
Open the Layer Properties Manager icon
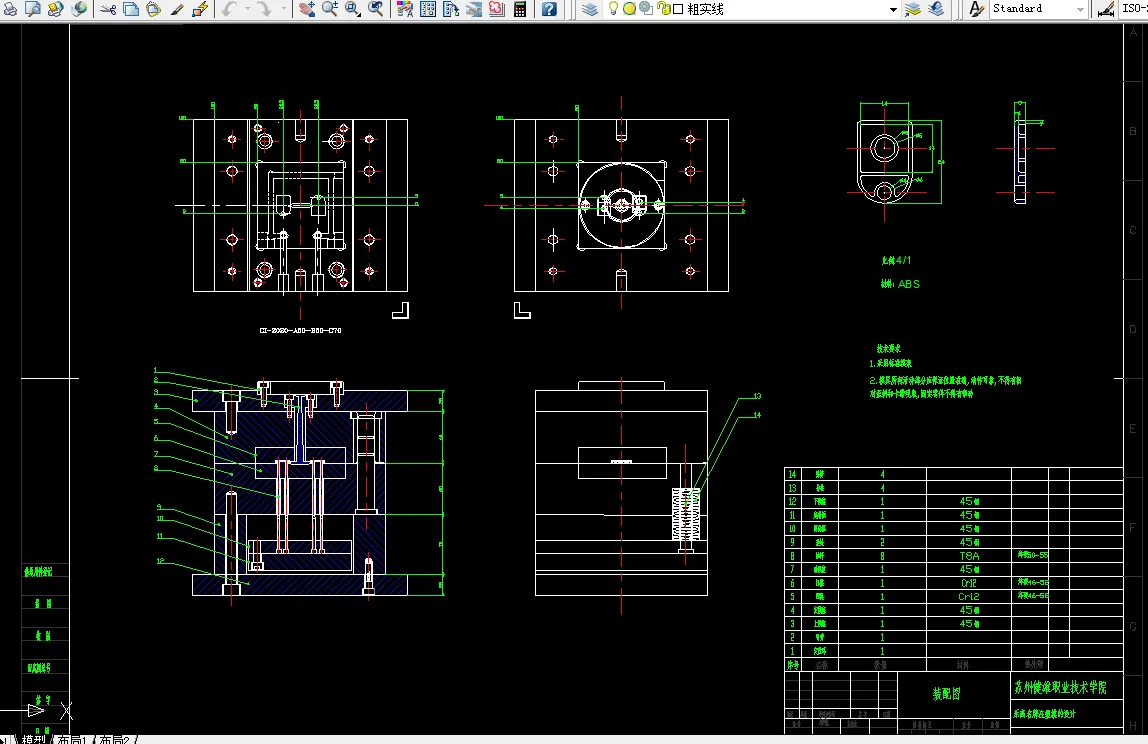pyautogui.click(x=590, y=9)
